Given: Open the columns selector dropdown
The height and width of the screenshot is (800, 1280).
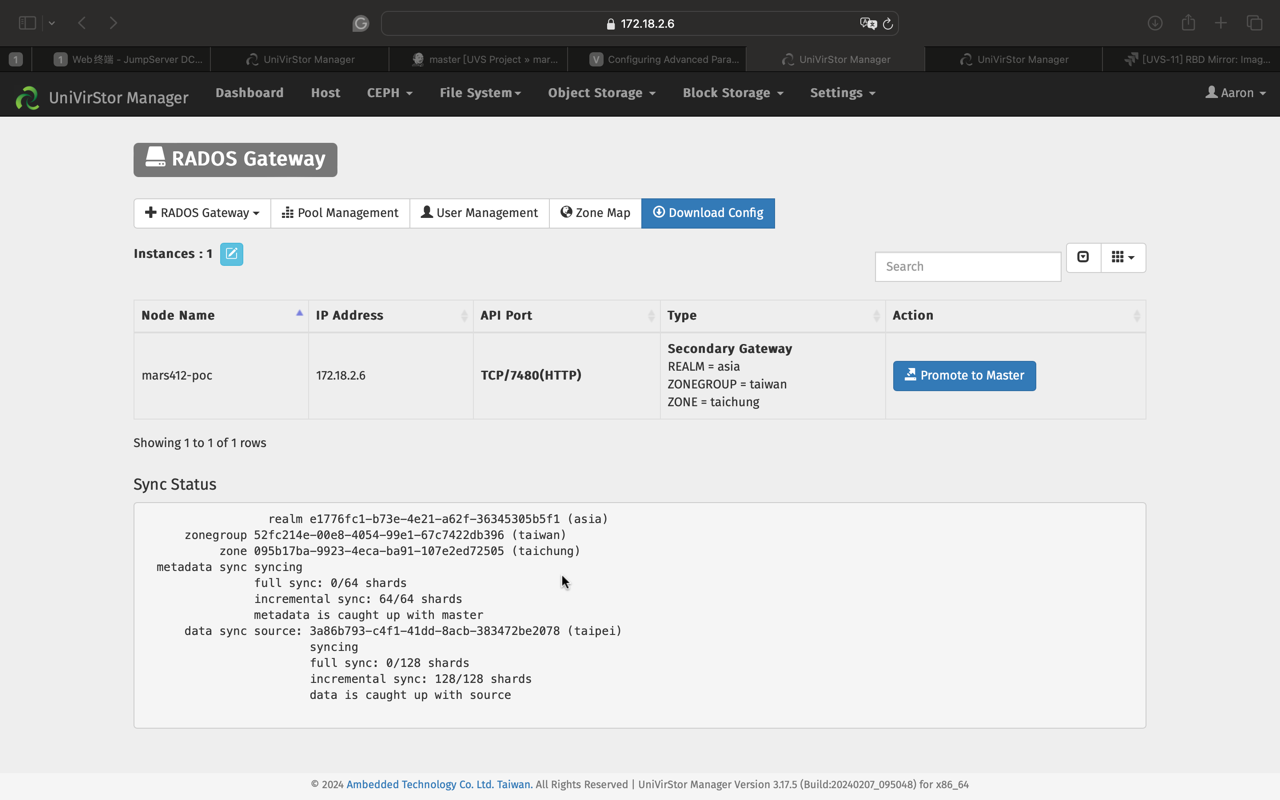Looking at the screenshot, I should pos(1122,258).
